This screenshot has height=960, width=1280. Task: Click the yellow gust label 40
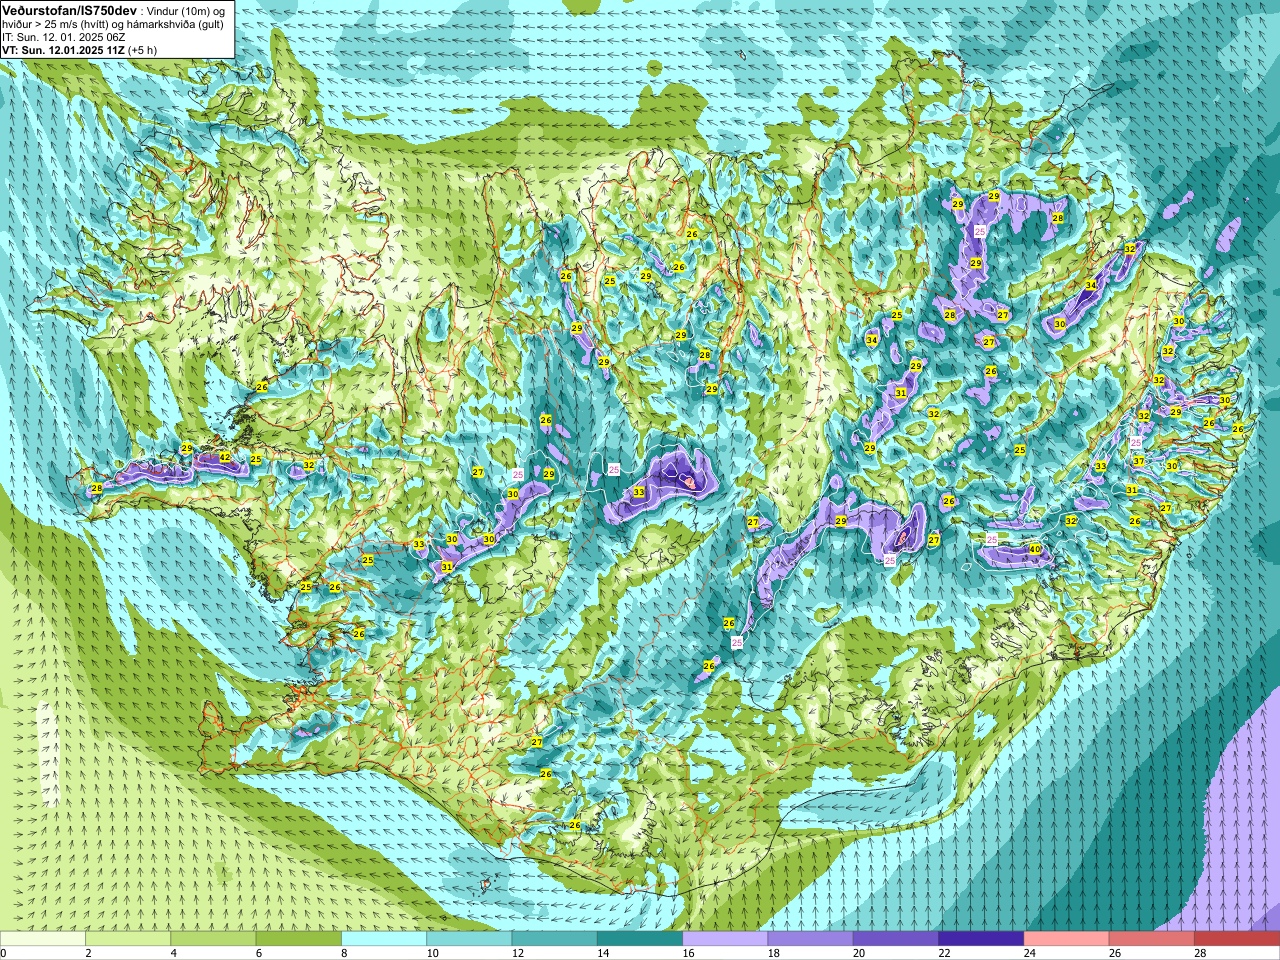1035,549
